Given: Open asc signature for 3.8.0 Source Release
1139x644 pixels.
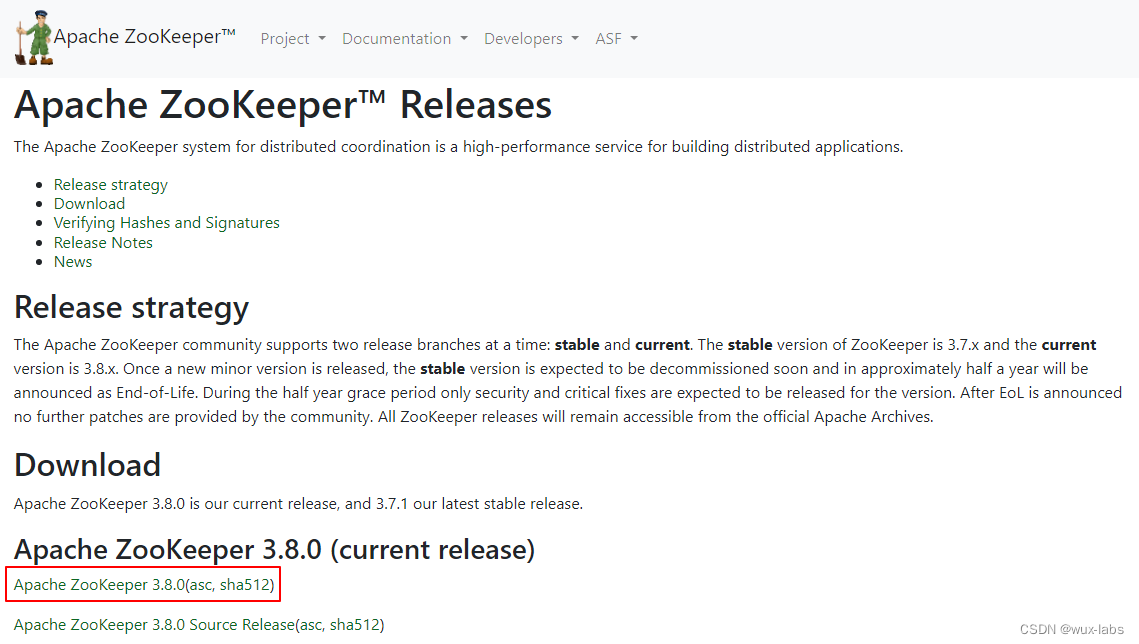Looking at the screenshot, I should click(x=311, y=625).
